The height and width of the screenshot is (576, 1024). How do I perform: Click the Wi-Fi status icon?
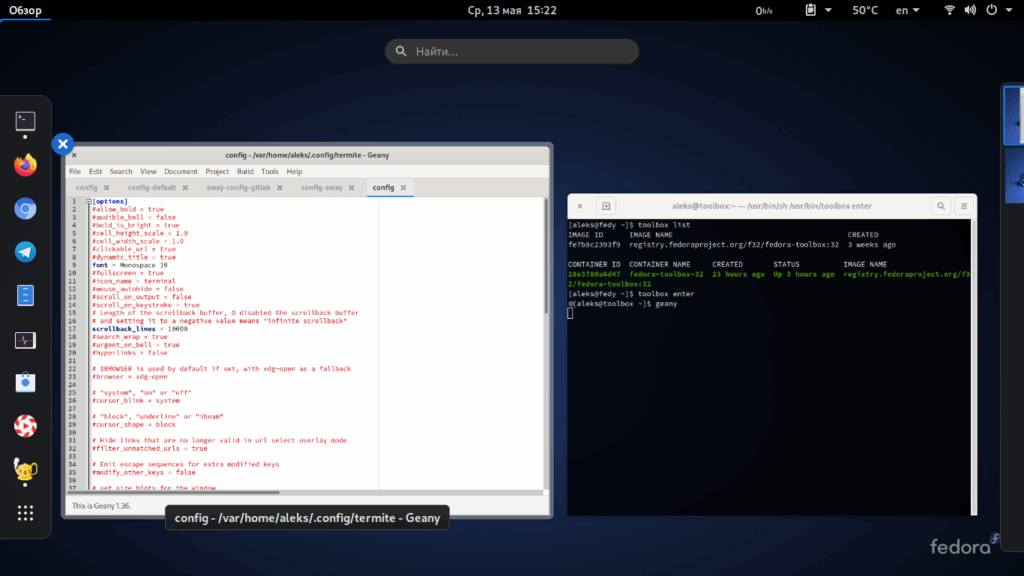[x=950, y=10]
